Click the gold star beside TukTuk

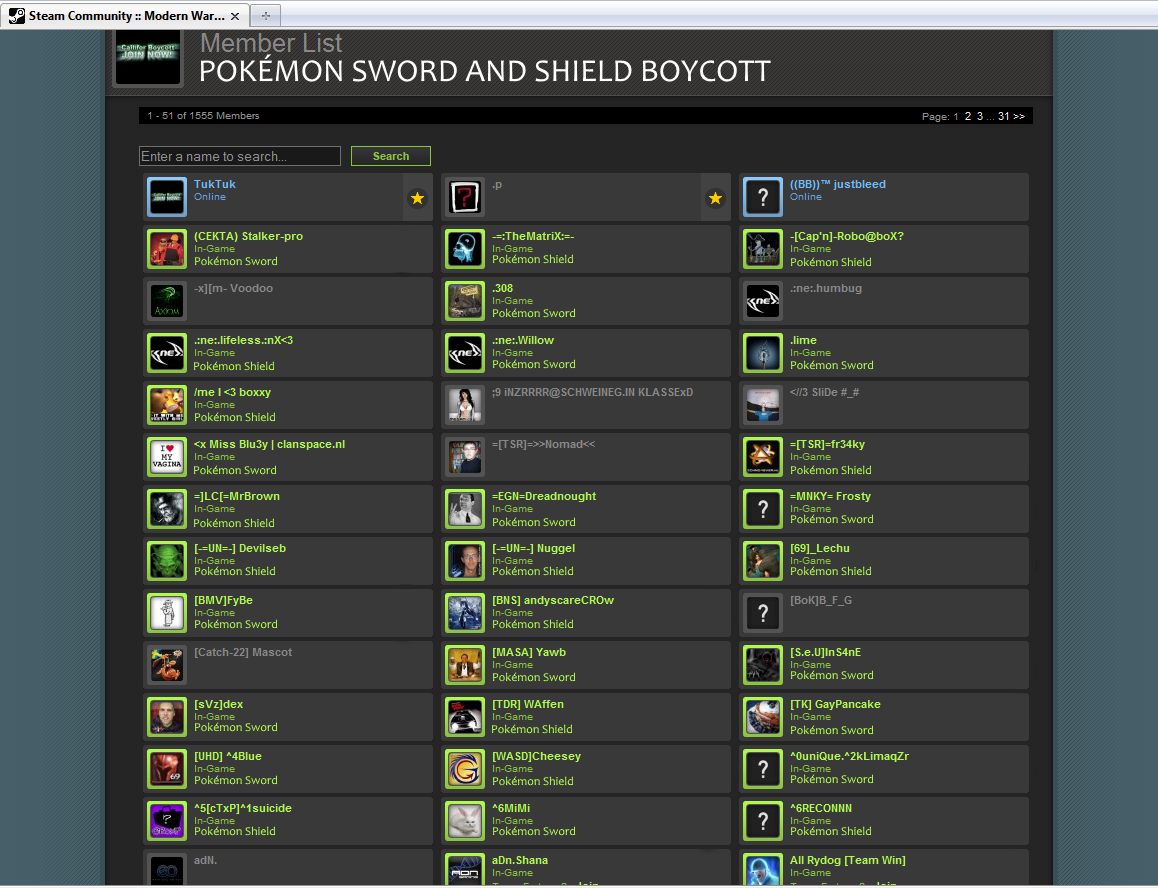pyautogui.click(x=417, y=198)
